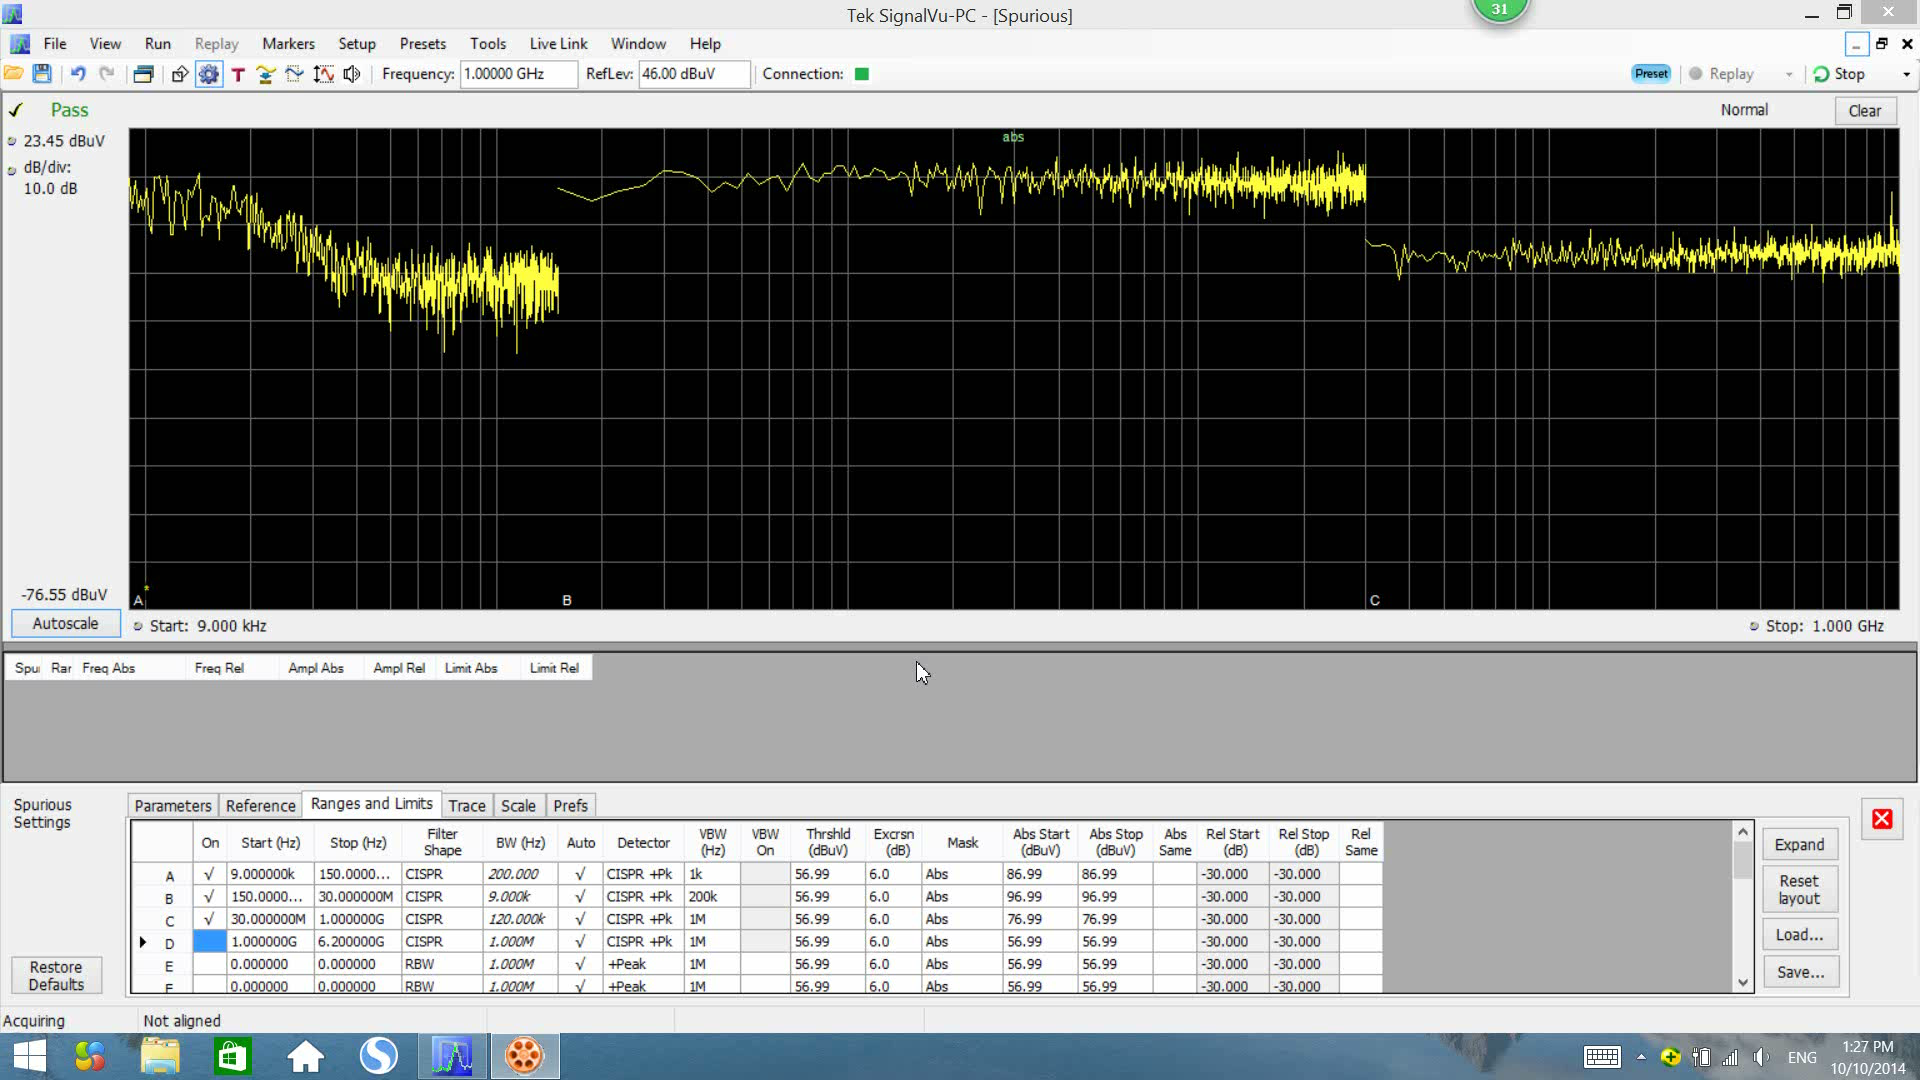Open the Mask dropdown for range A
The height and width of the screenshot is (1080, 1920).
coord(962,874)
